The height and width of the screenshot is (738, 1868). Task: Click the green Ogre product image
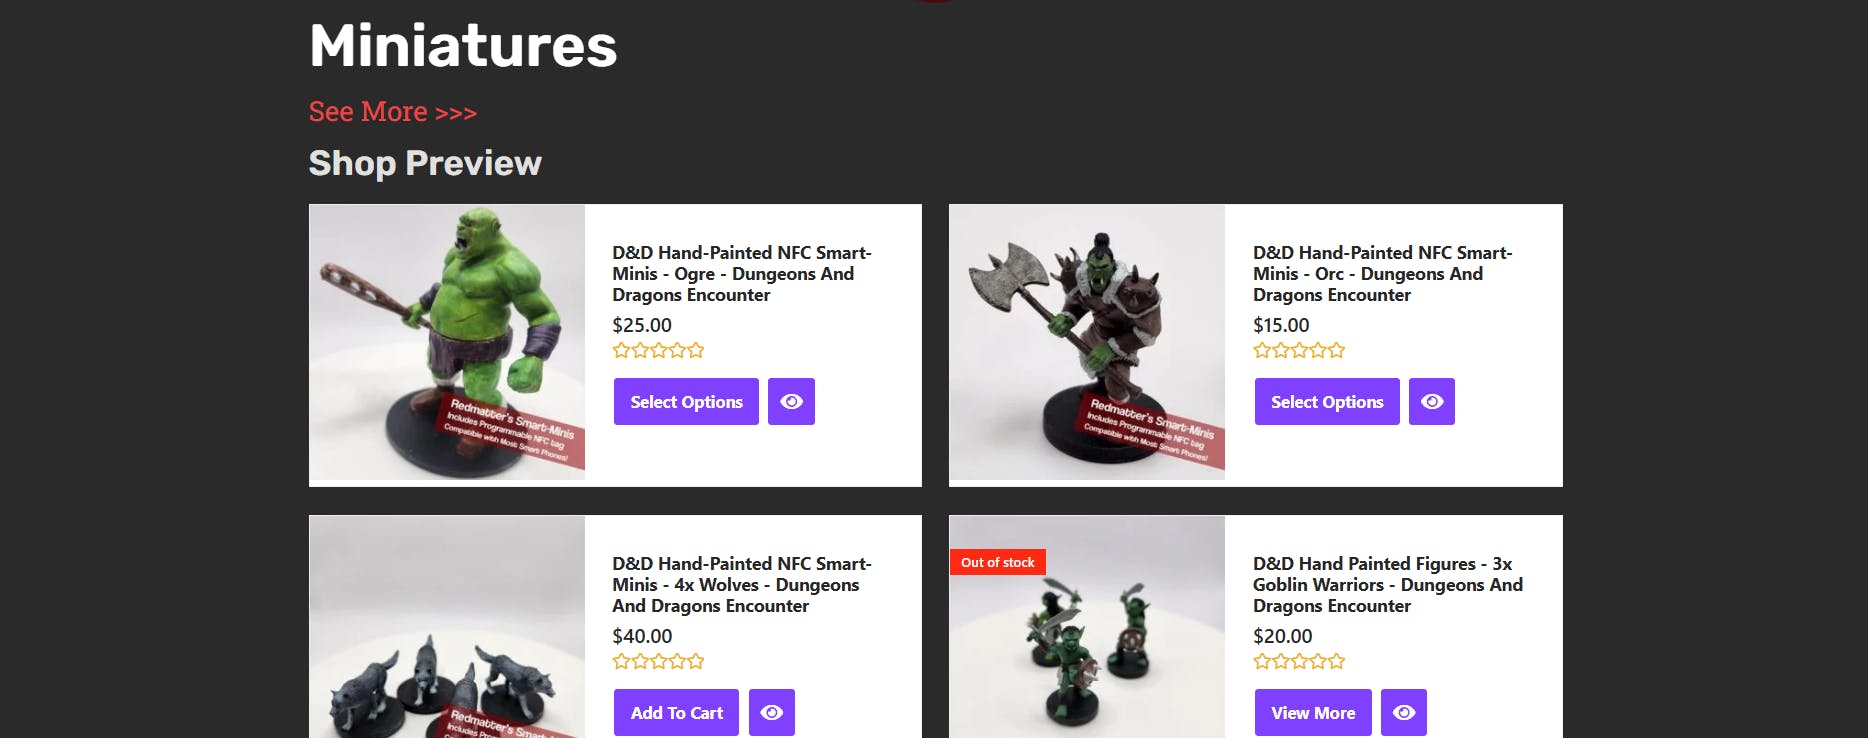pyautogui.click(x=447, y=343)
